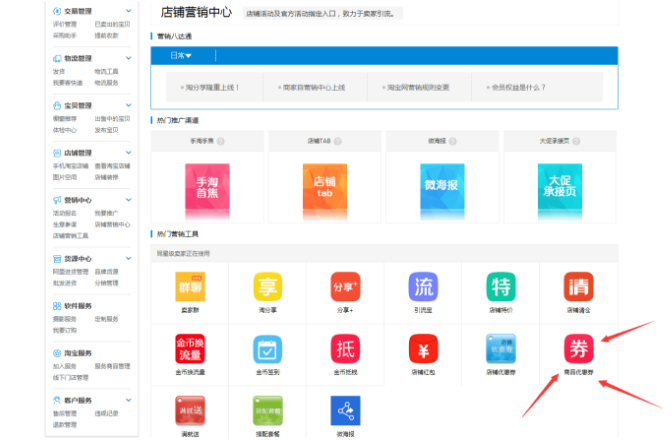
Task: Collapse the 货源中心 section chevron
Action: pyautogui.click(x=128, y=258)
